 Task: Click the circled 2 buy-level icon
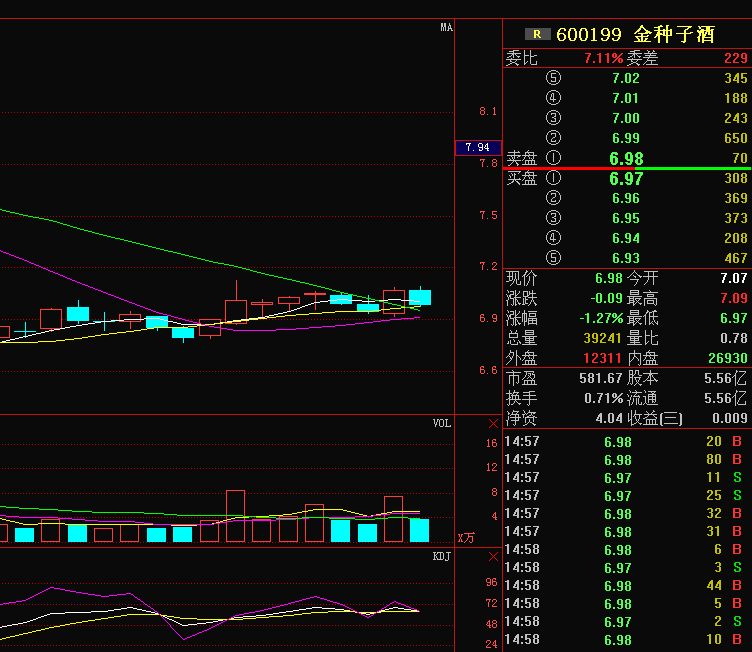pos(553,198)
